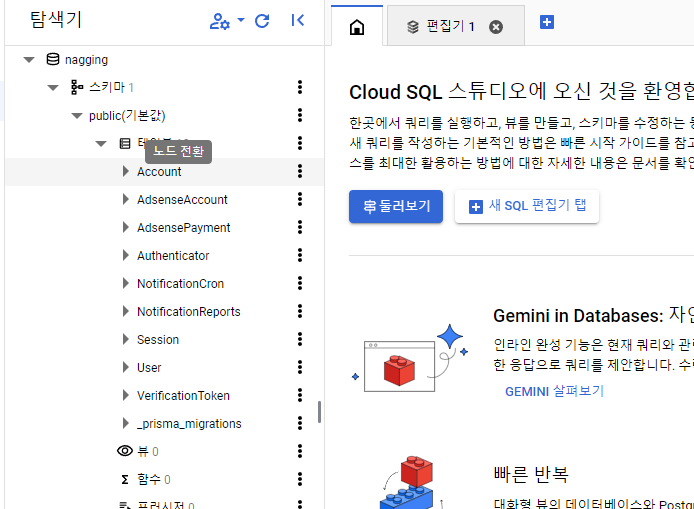Collapse the 스키마 node

(53, 88)
